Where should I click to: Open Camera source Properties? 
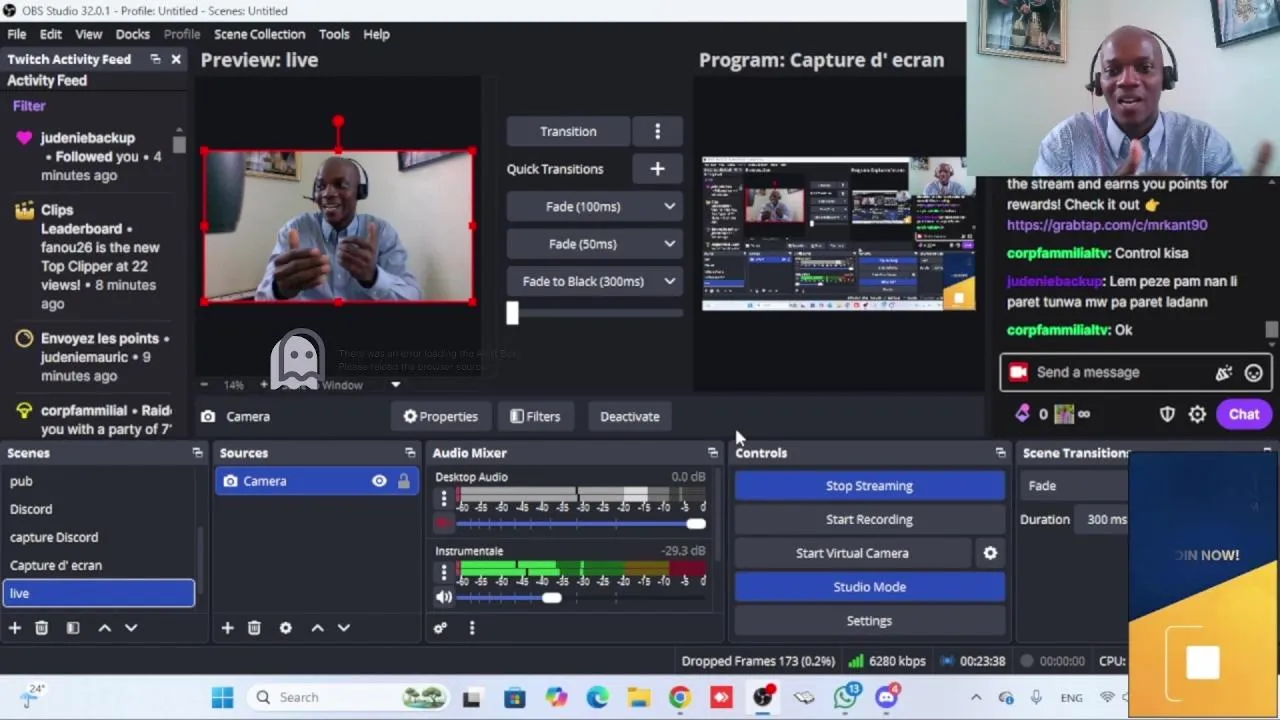(x=440, y=416)
